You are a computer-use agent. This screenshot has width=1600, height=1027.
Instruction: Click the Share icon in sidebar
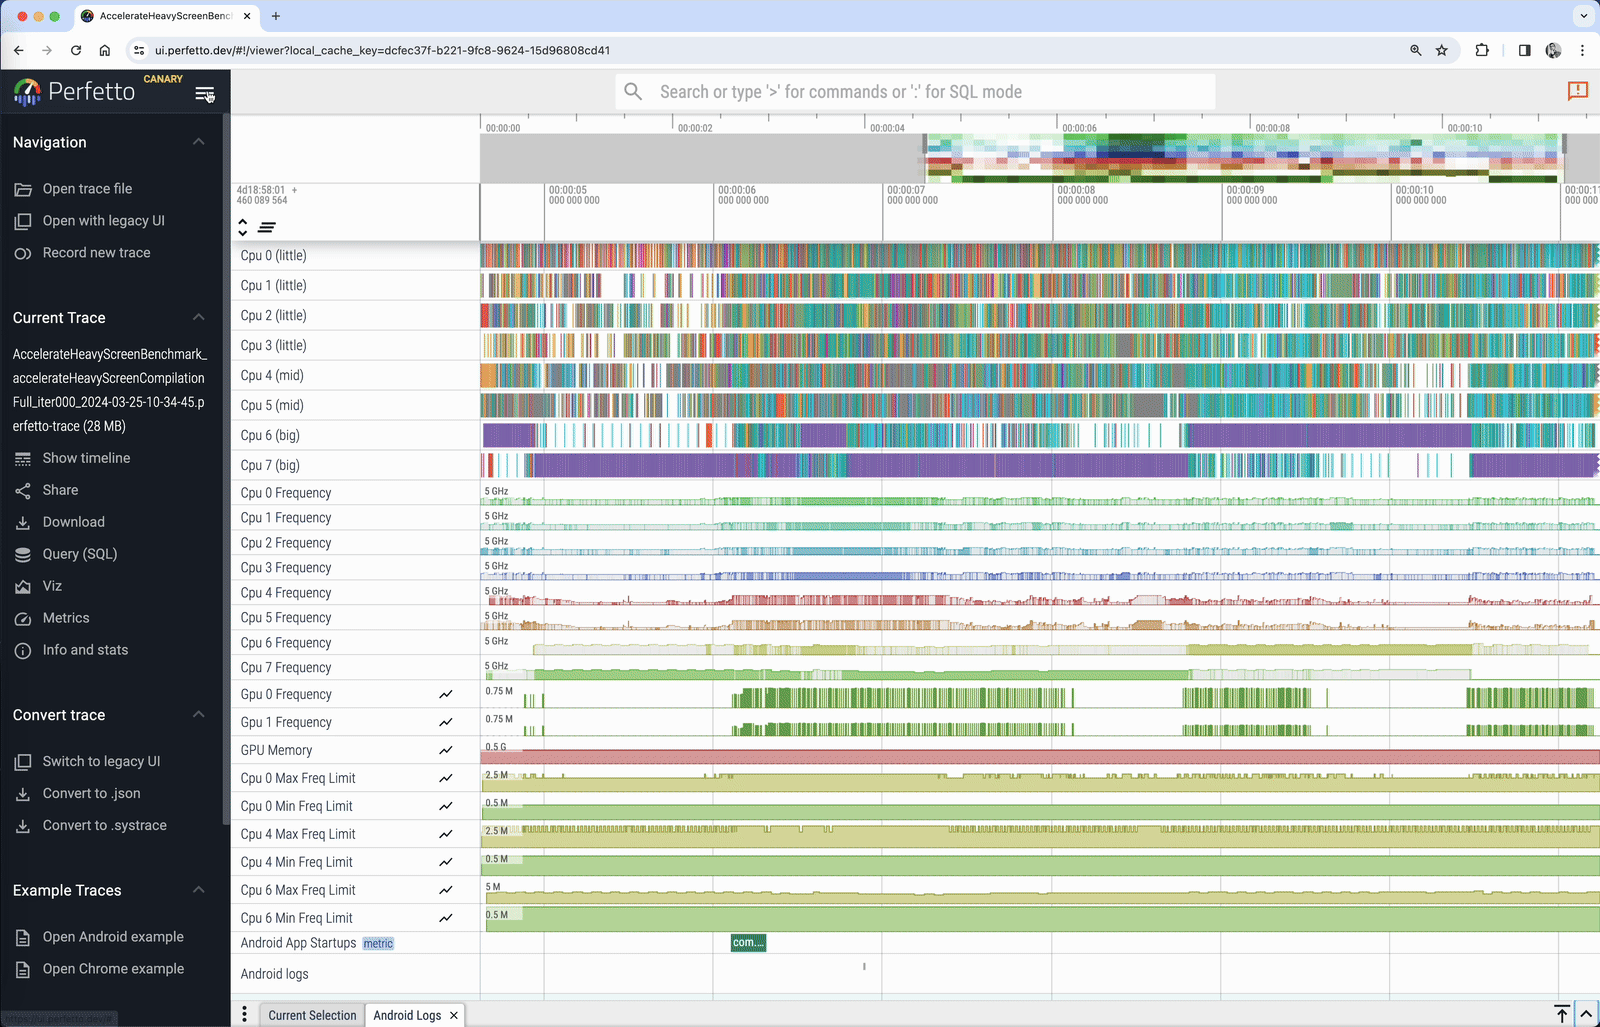point(23,490)
